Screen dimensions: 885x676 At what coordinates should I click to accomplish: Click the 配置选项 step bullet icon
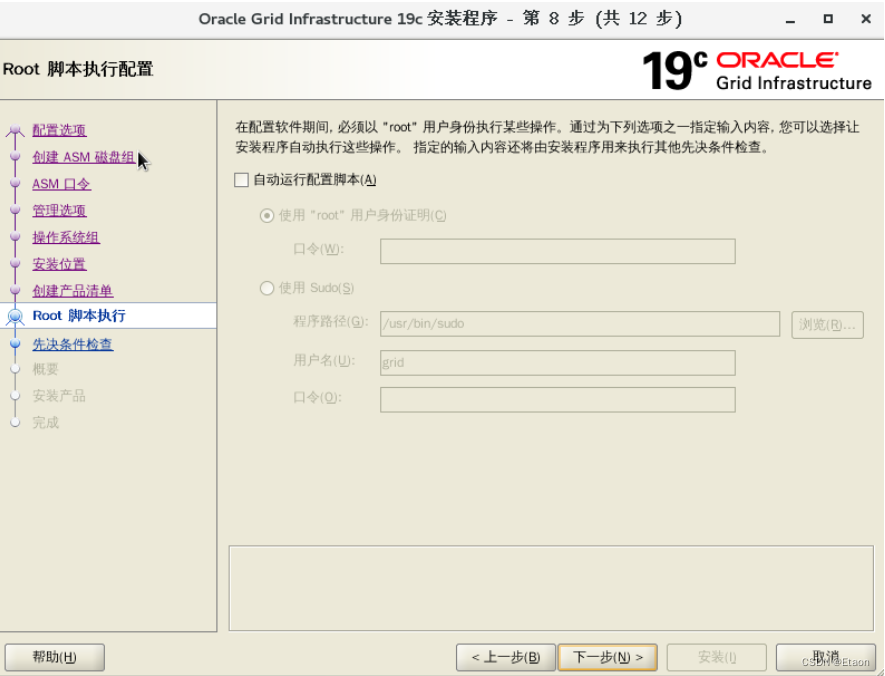pyautogui.click(x=15, y=130)
